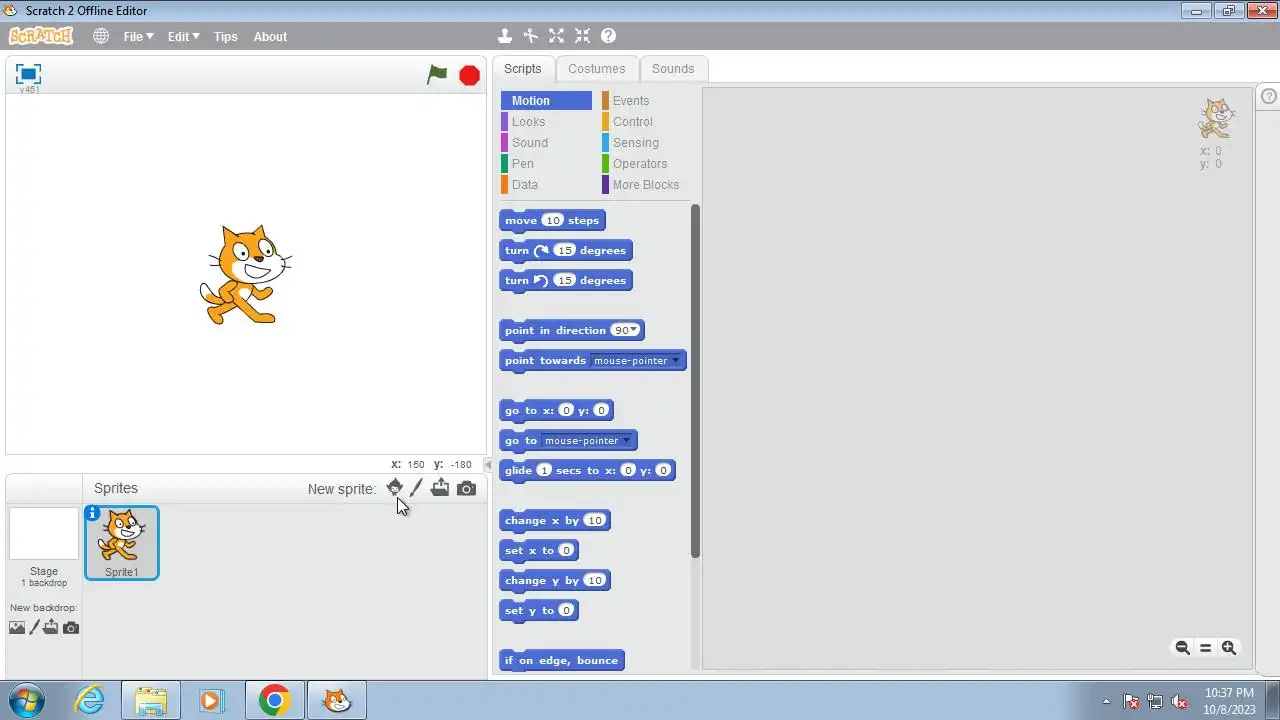
Task: Click the turn counterclockwise 15 degrees block
Action: point(566,280)
